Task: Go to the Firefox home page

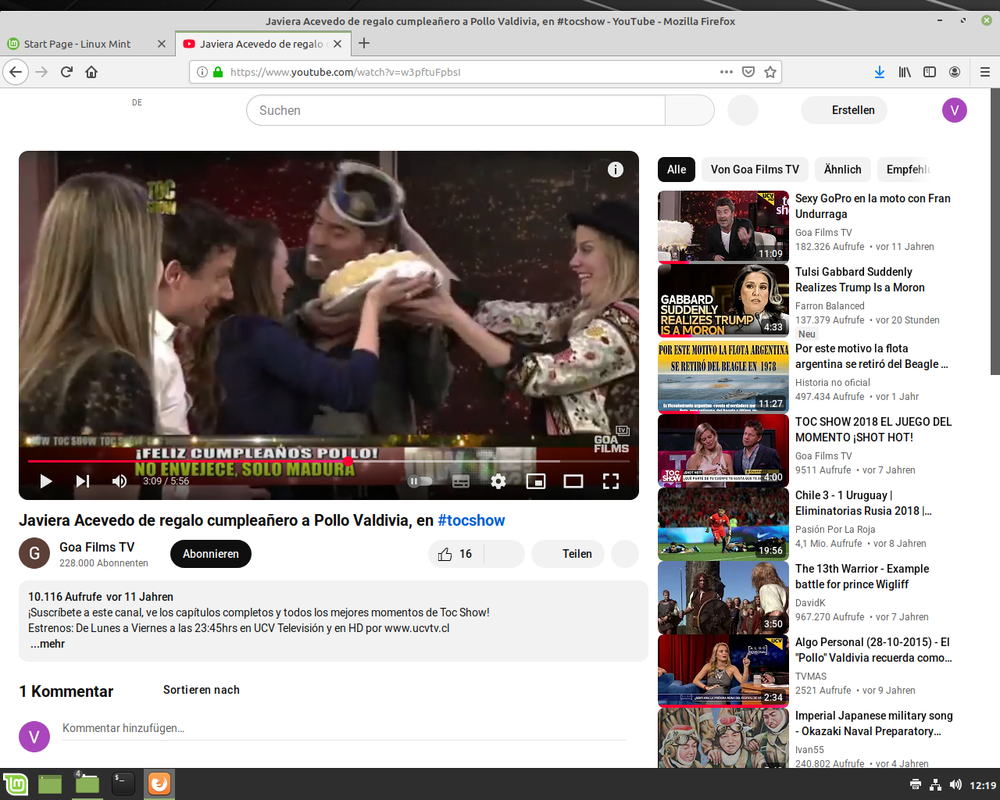Action: 91,72
